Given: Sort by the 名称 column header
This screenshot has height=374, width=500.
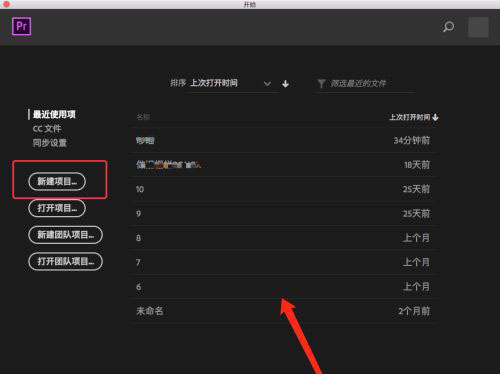Looking at the screenshot, I should (143, 117).
